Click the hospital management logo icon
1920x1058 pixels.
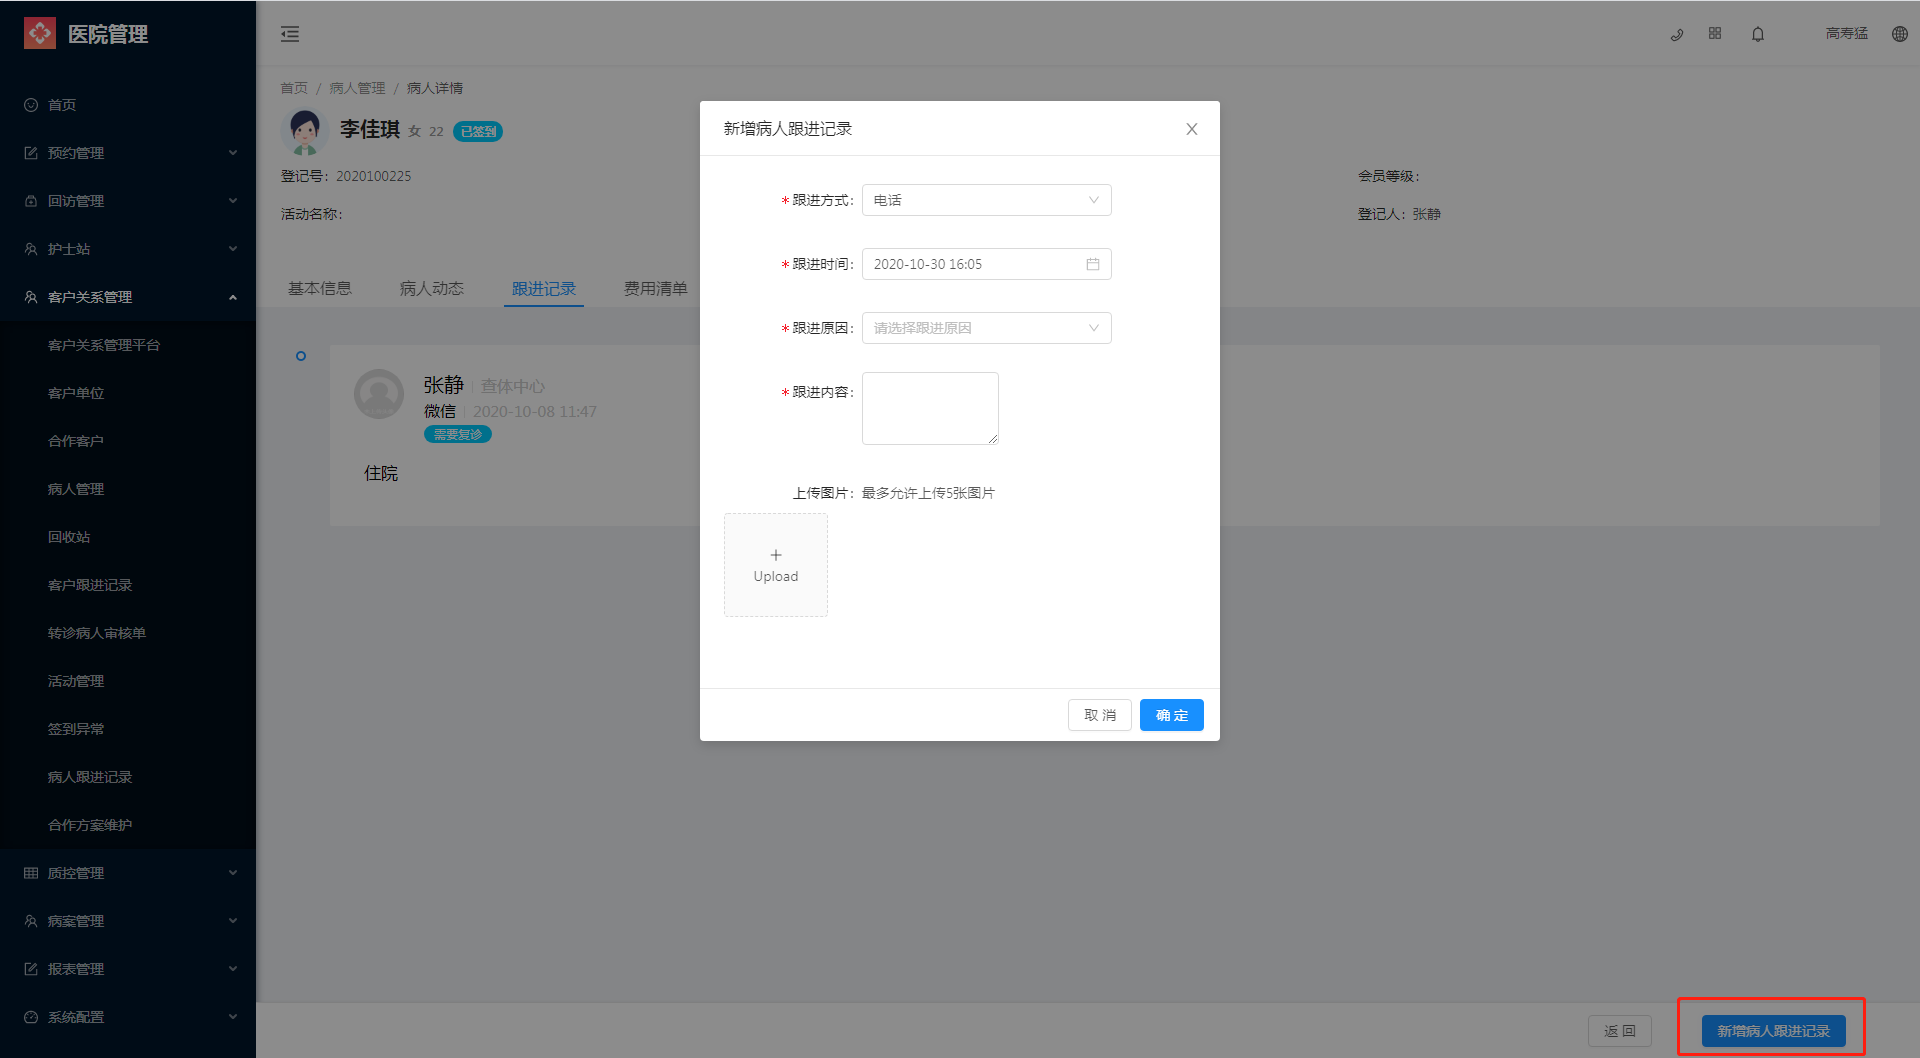click(x=40, y=33)
